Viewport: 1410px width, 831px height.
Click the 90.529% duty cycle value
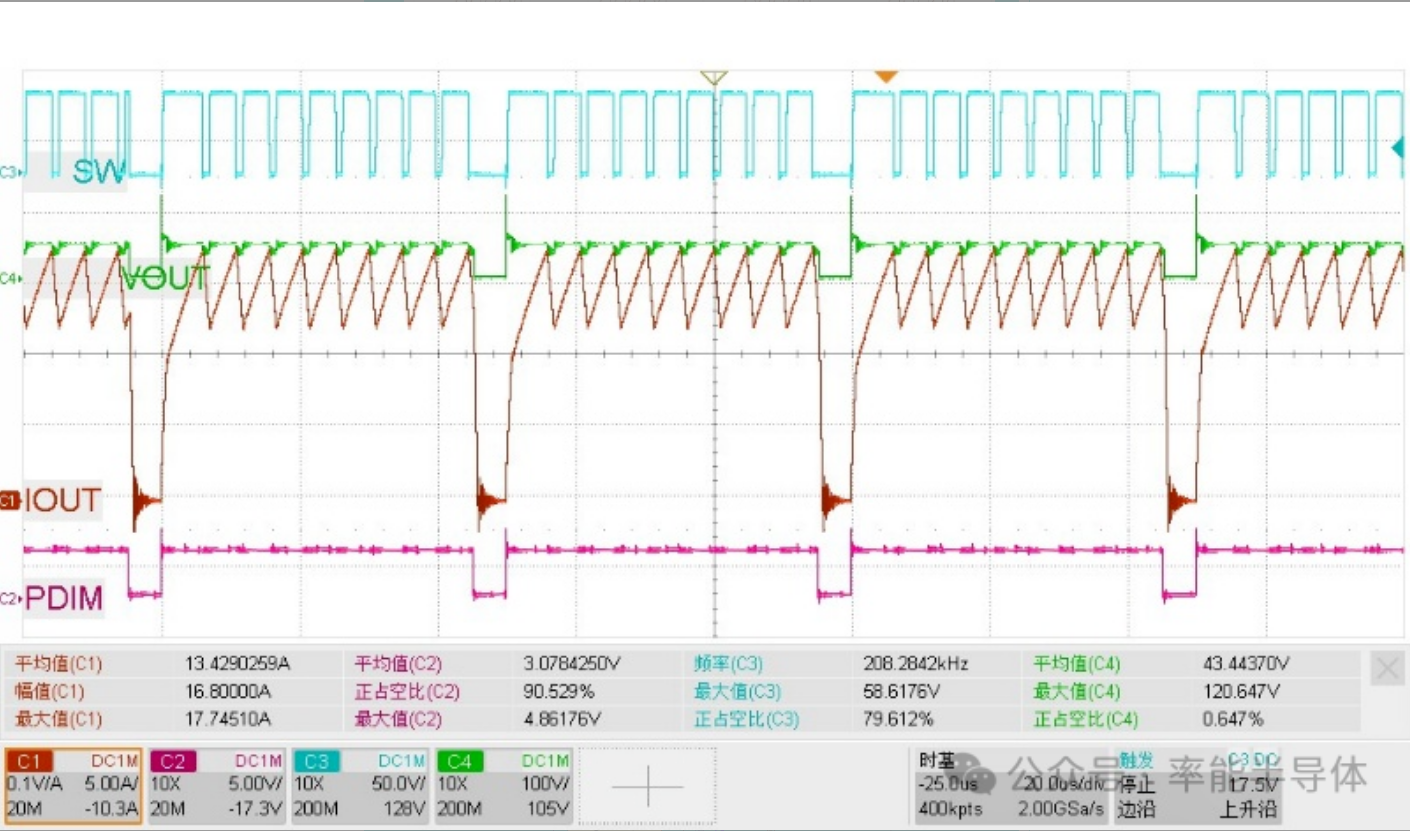click(559, 691)
